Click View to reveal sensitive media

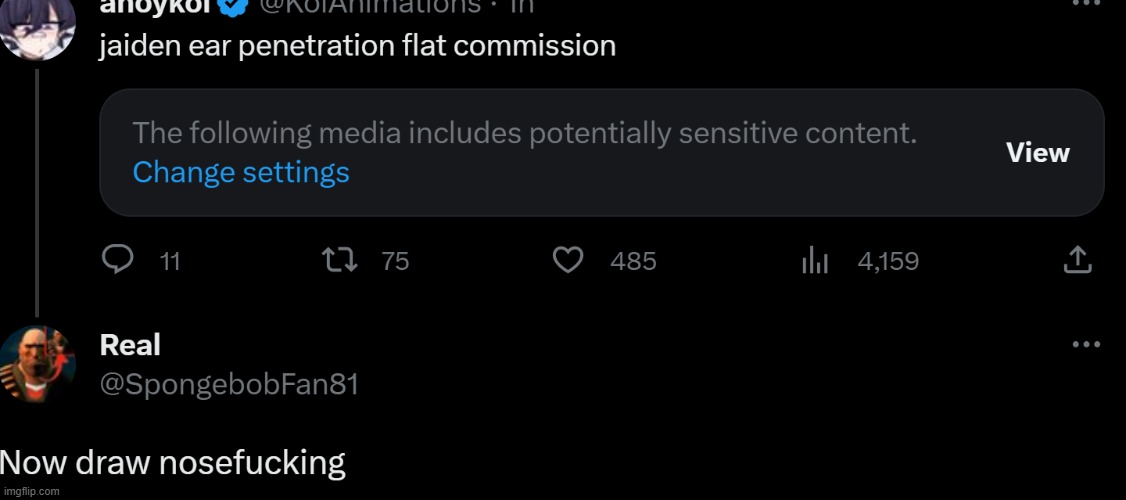(x=1037, y=153)
